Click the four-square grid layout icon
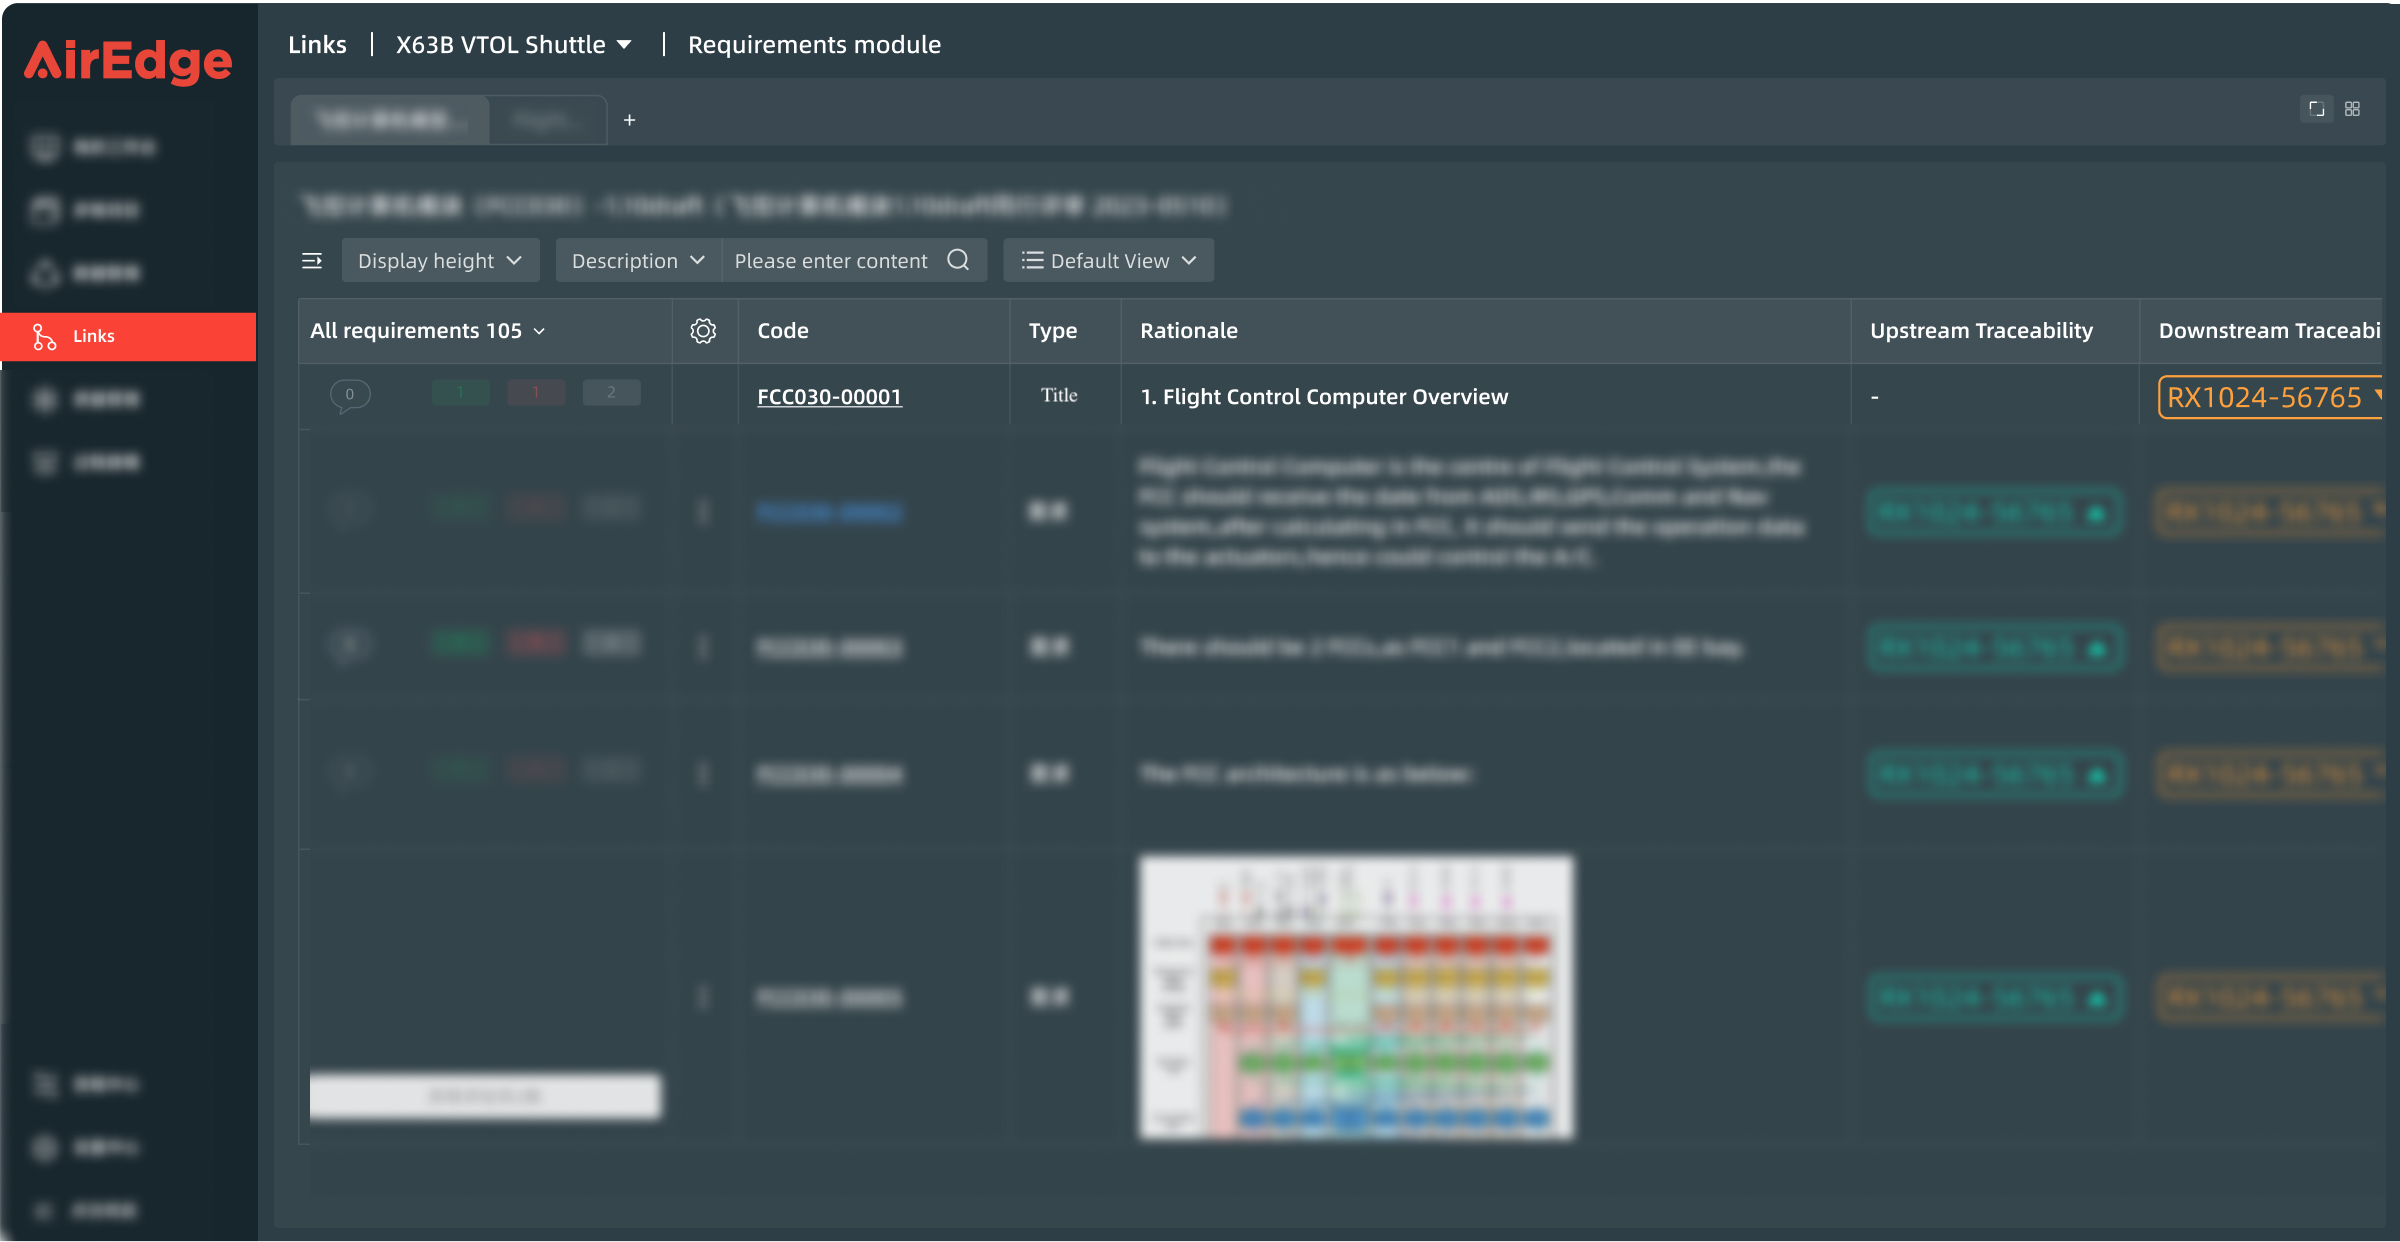2400x1242 pixels. pyautogui.click(x=2352, y=109)
